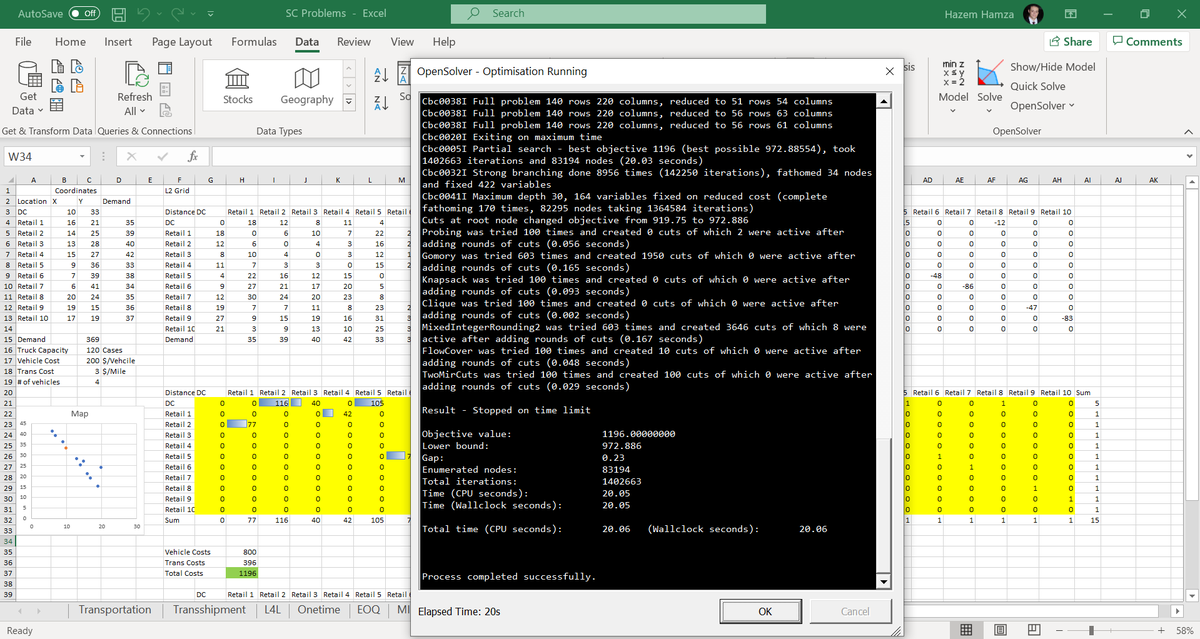
Task: Open the Formulas ribbon tab
Action: (254, 42)
